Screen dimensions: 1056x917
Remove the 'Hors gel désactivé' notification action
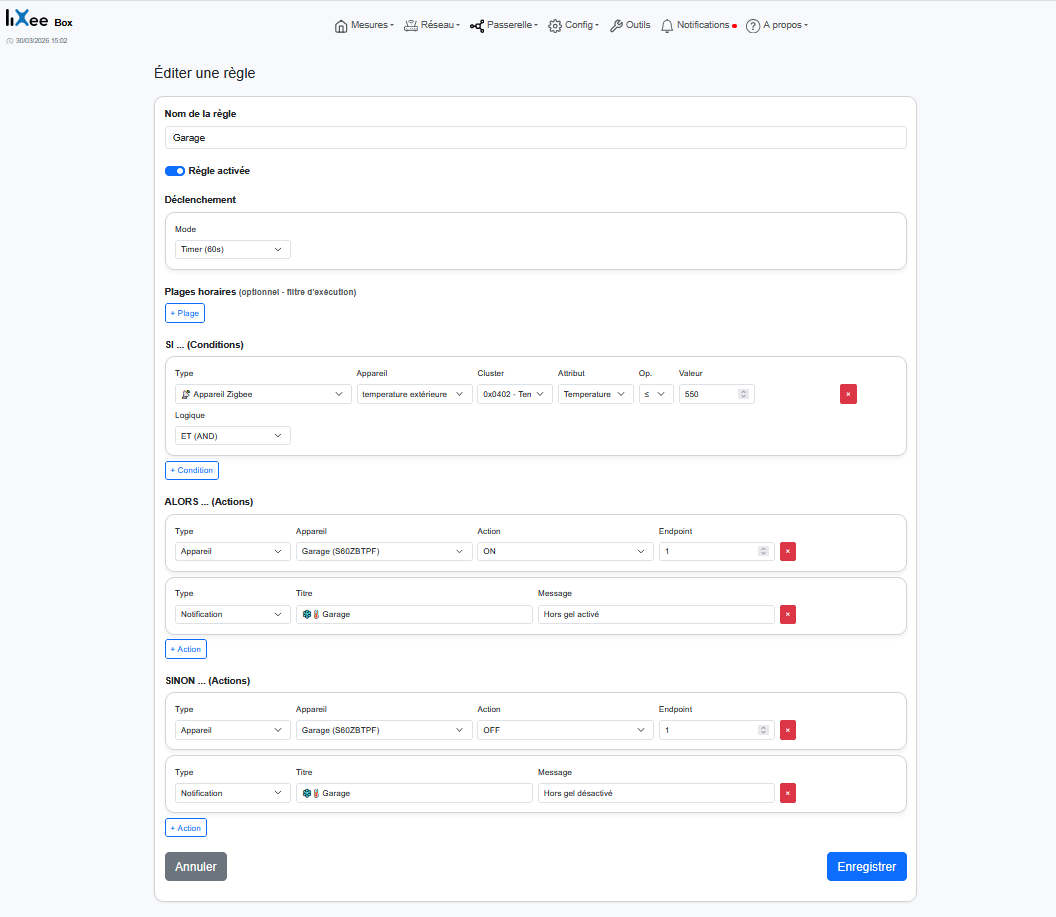pos(788,793)
